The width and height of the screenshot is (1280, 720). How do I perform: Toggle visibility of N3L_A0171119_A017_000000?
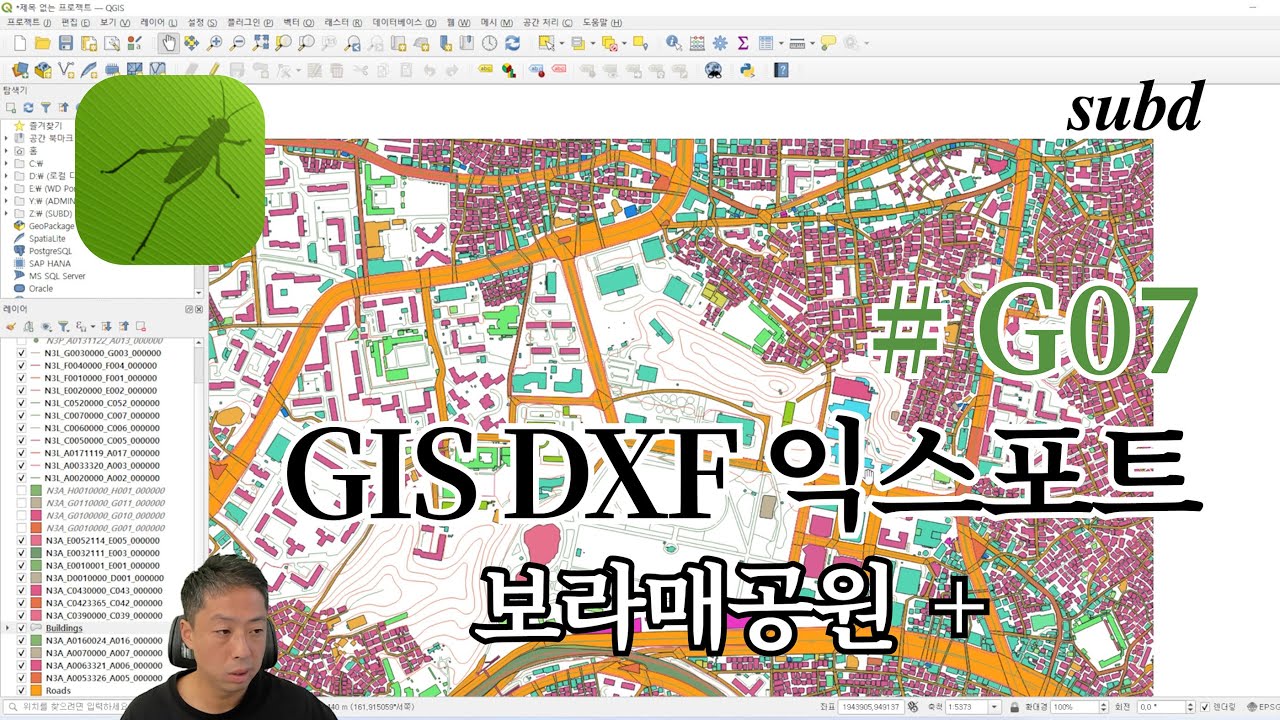coord(22,453)
